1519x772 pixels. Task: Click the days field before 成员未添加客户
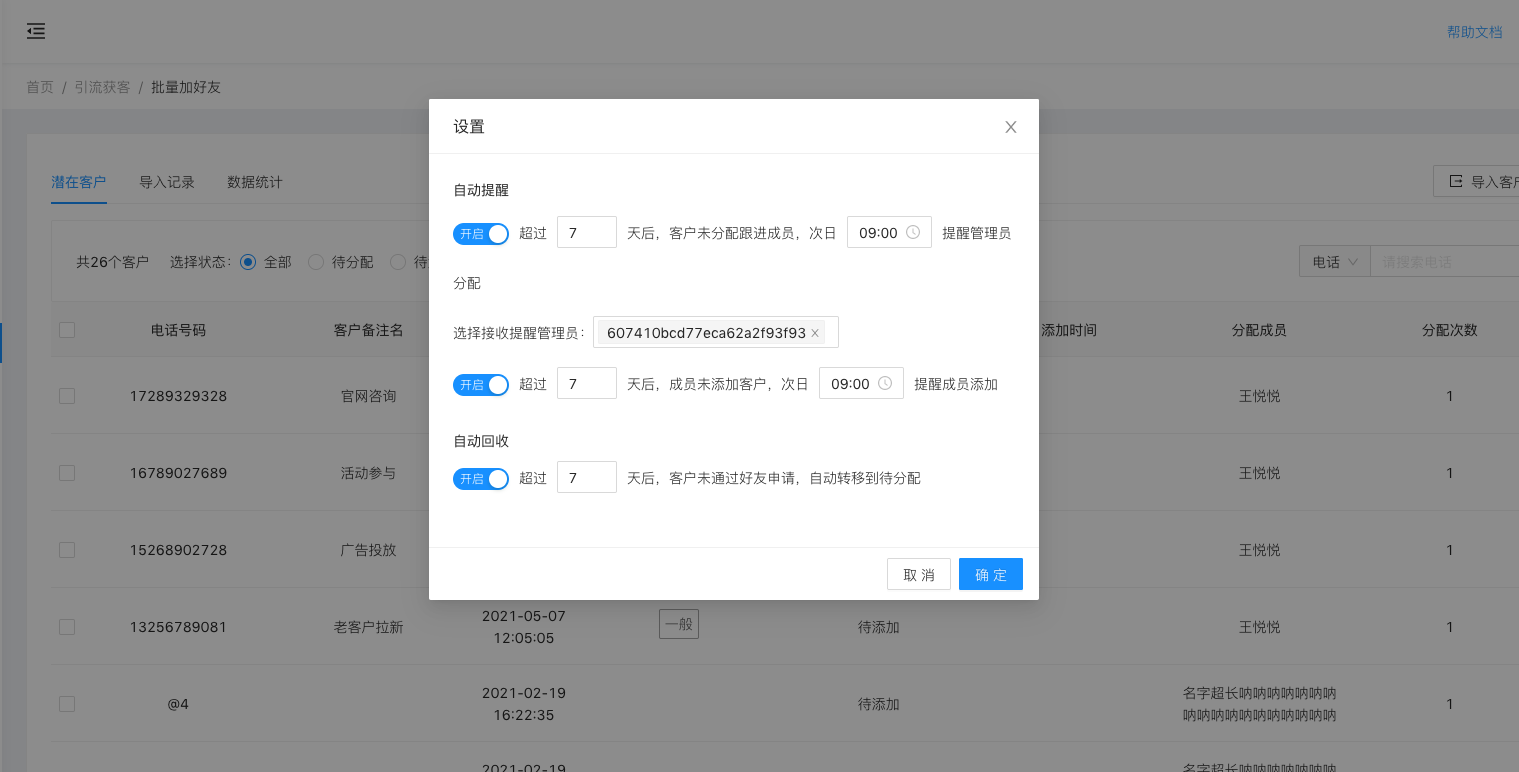pyautogui.click(x=587, y=383)
